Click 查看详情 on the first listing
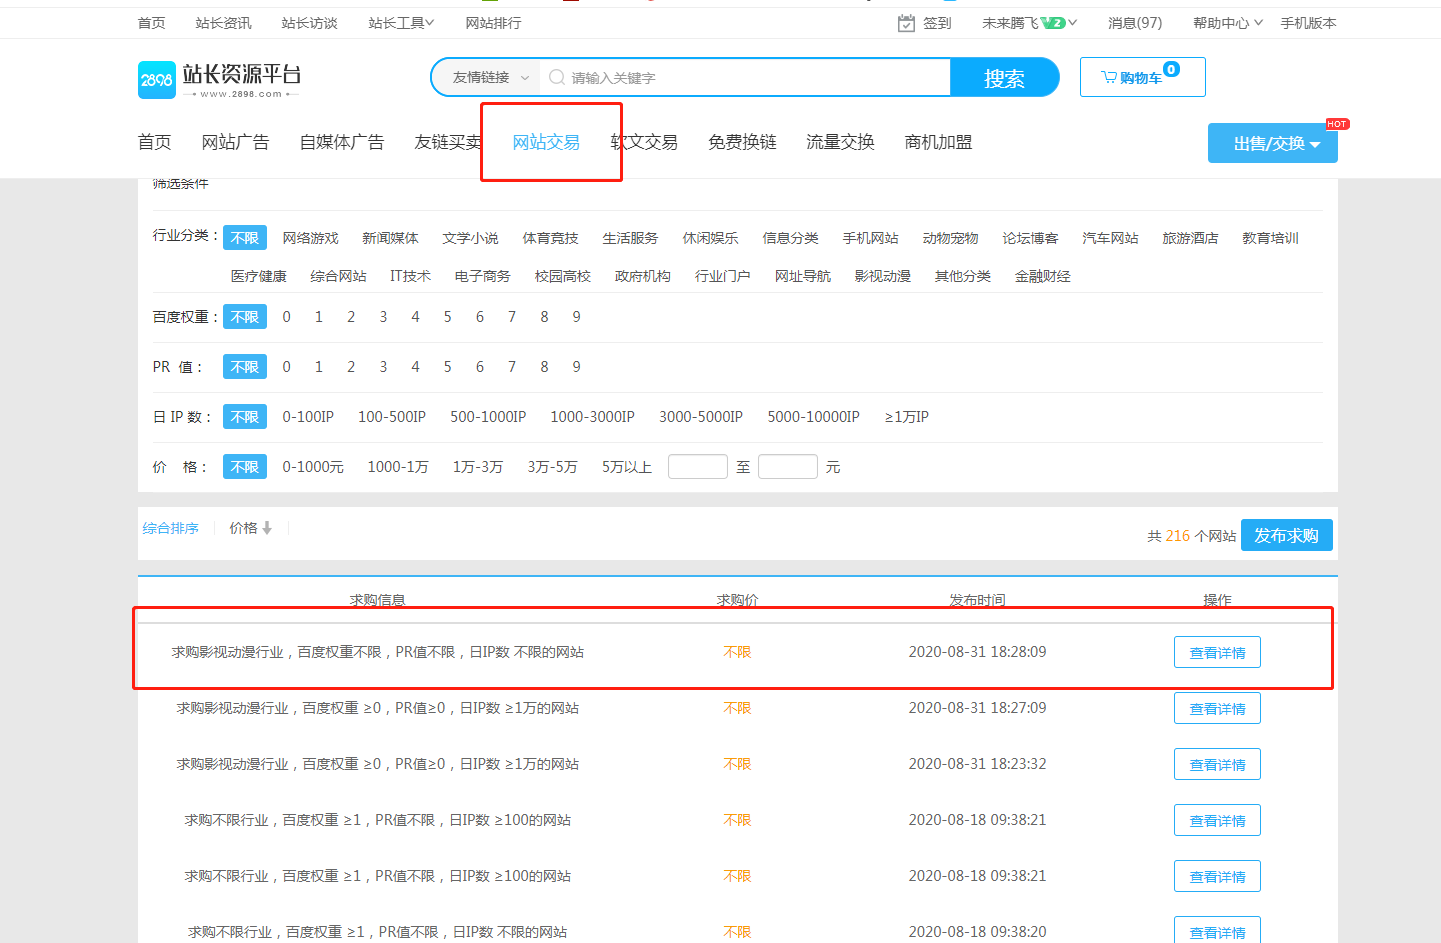The height and width of the screenshot is (943, 1441). pos(1216,651)
